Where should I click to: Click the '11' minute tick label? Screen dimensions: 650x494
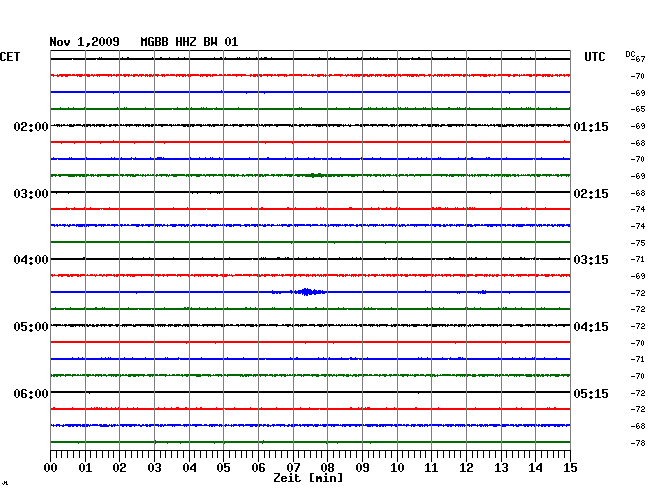(x=431, y=468)
